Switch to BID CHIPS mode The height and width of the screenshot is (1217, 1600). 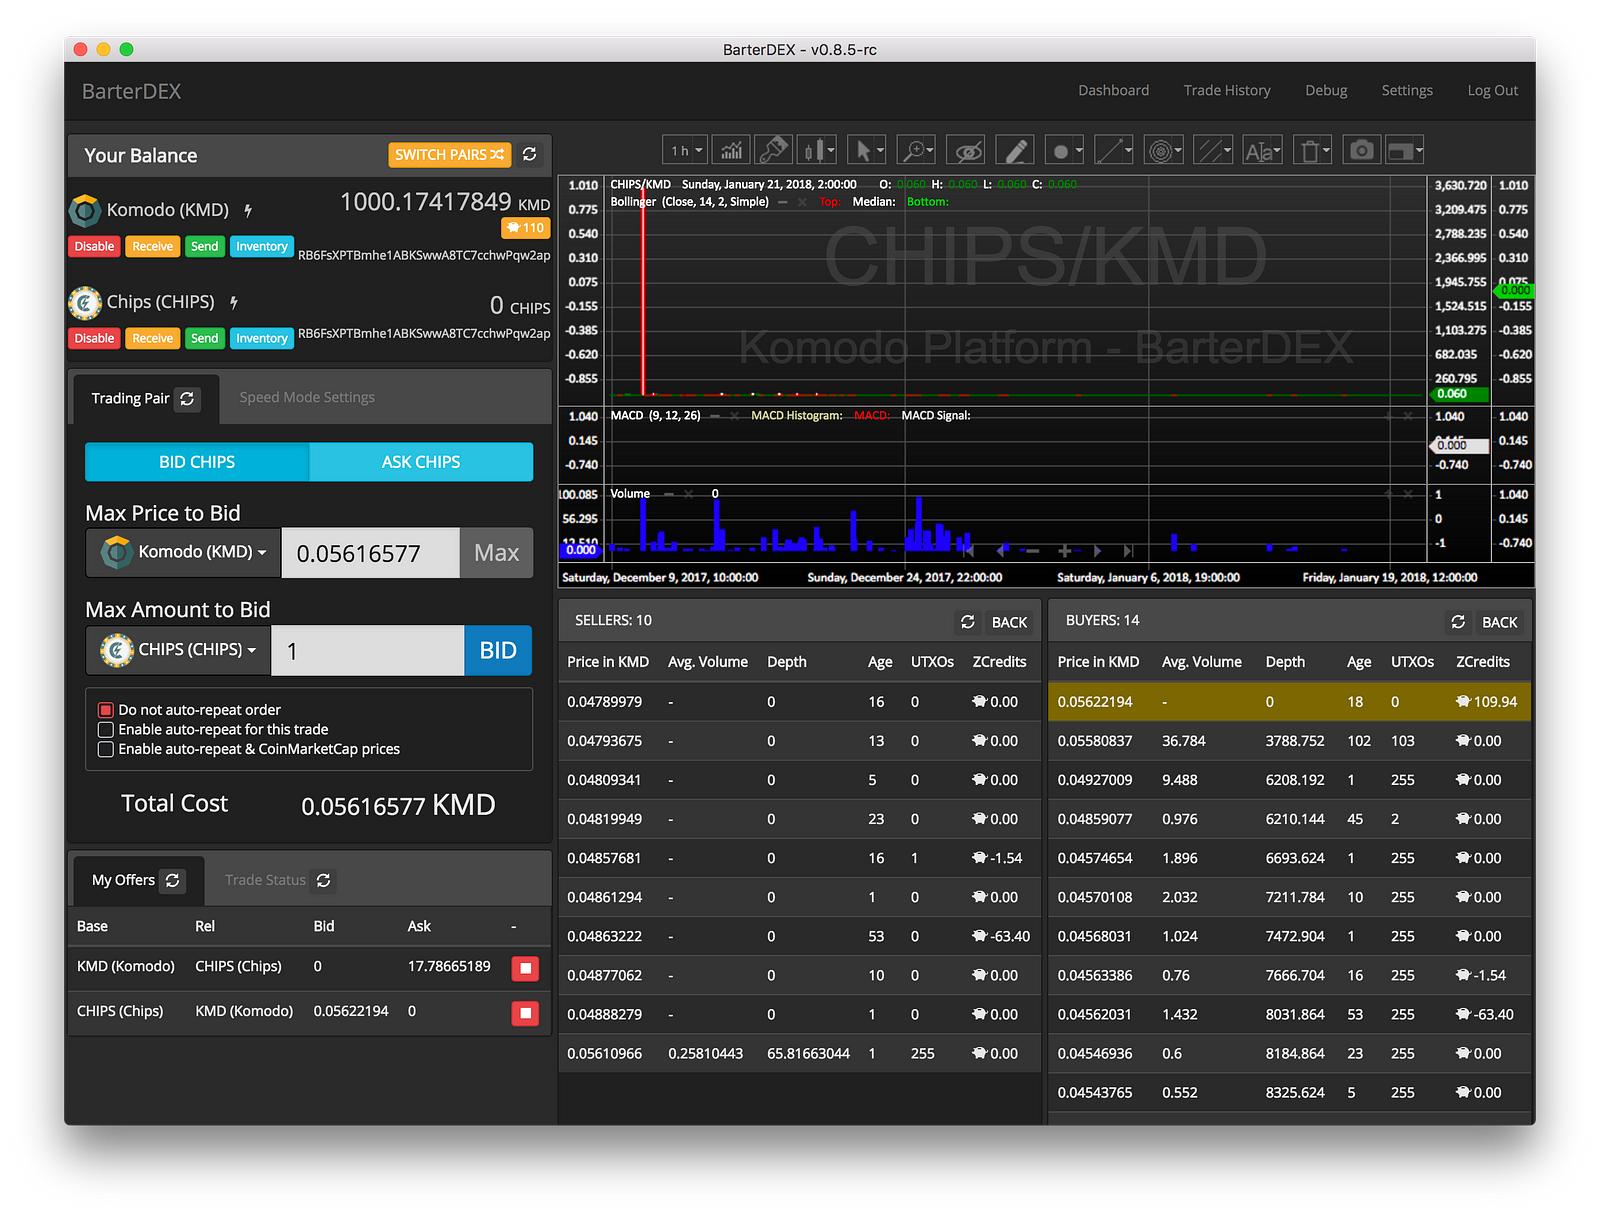pos(197,462)
